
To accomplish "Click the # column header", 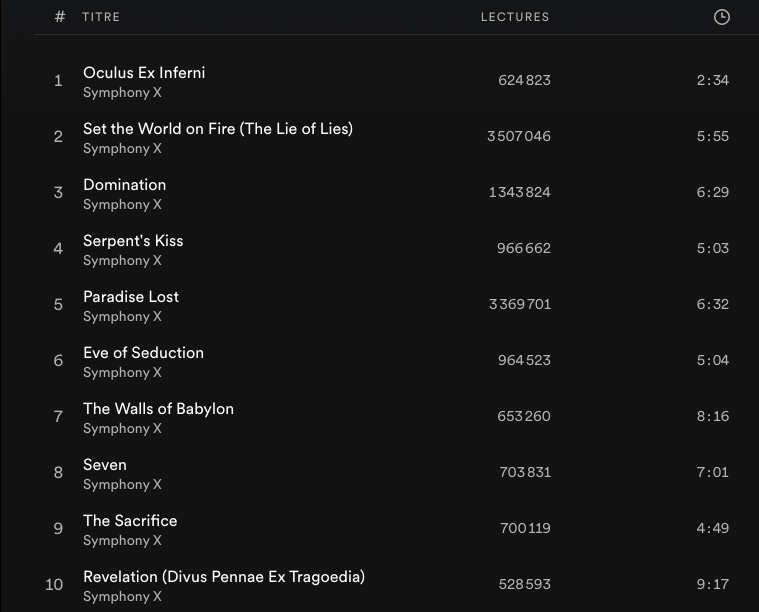I will tap(60, 17).
